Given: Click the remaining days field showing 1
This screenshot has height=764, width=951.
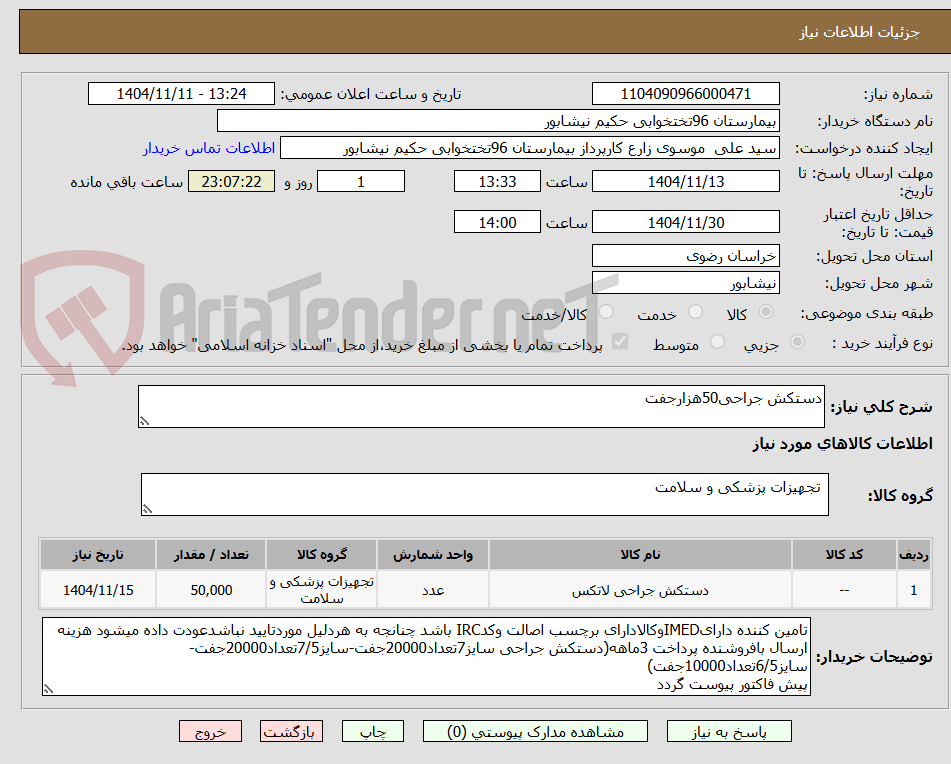Looking at the screenshot, I should 361,181.
